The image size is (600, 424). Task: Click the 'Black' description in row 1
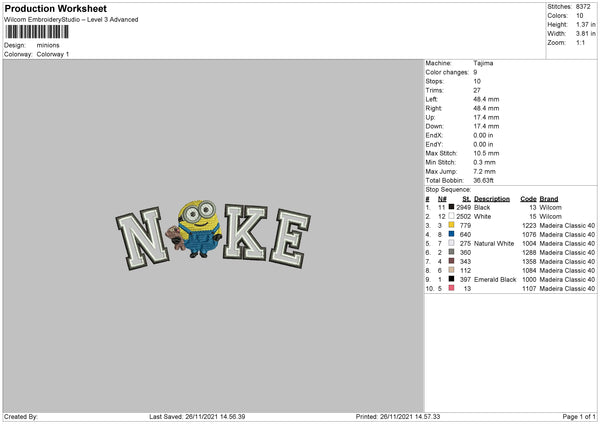[482, 207]
